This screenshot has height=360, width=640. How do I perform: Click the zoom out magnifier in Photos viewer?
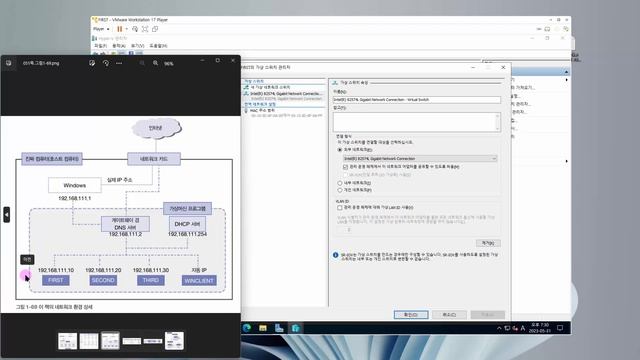142,63
